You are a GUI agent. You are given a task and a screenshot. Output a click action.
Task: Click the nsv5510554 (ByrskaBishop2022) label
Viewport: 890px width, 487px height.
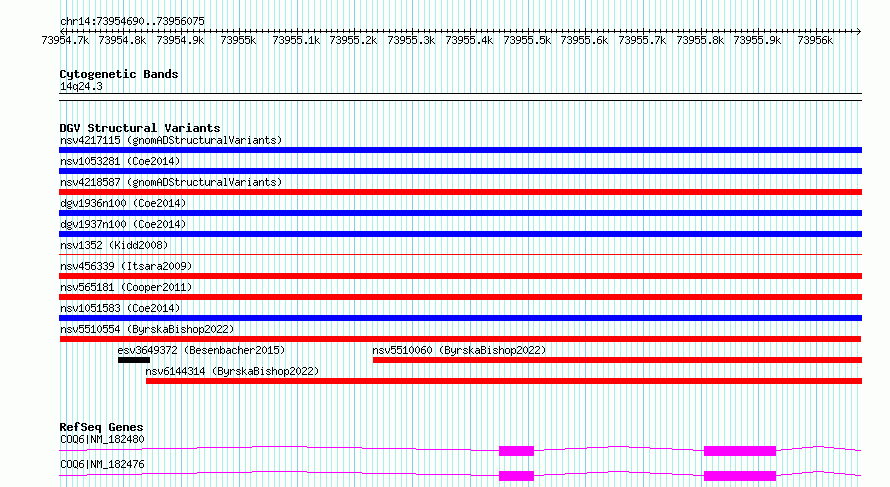tap(147, 329)
